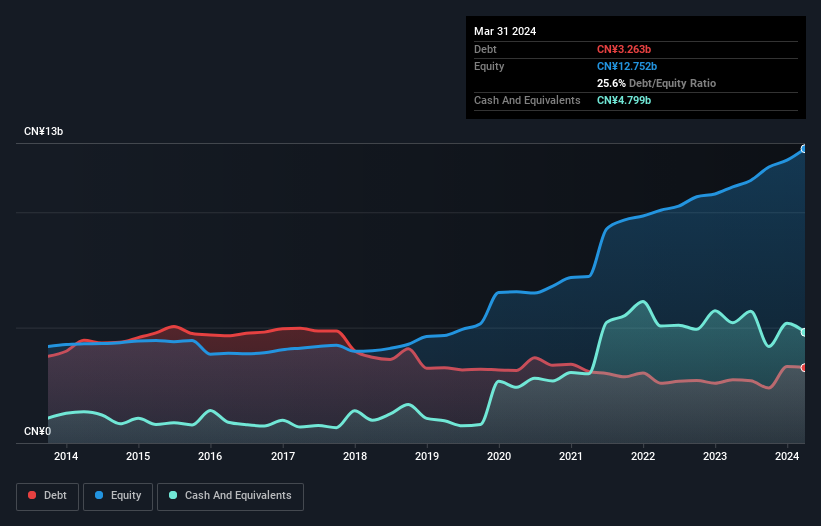This screenshot has width=821, height=526.
Task: Select the 2022 x-axis label
Action: tap(643, 456)
